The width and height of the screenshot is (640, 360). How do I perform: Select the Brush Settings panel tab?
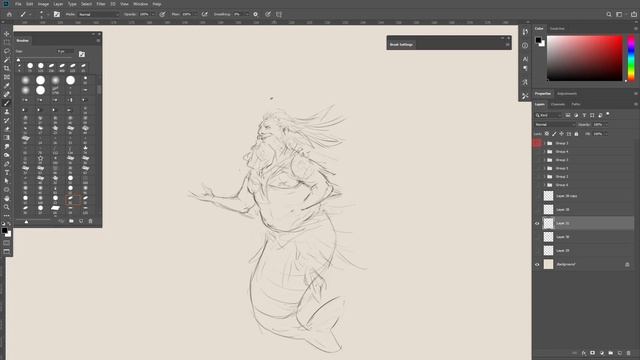(401, 44)
